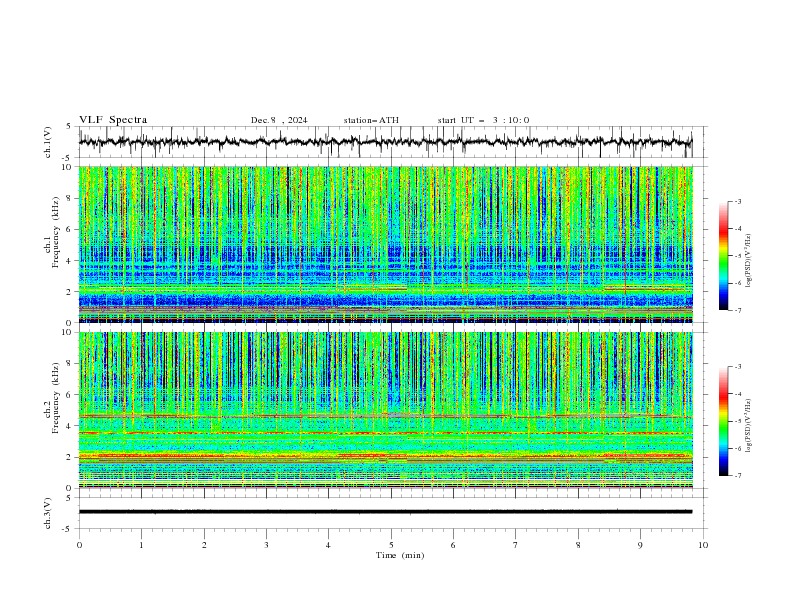Screen dimensions: 792x612
Task: Click the "-7" tick on ch.1 color bar
Action: [x=737, y=310]
